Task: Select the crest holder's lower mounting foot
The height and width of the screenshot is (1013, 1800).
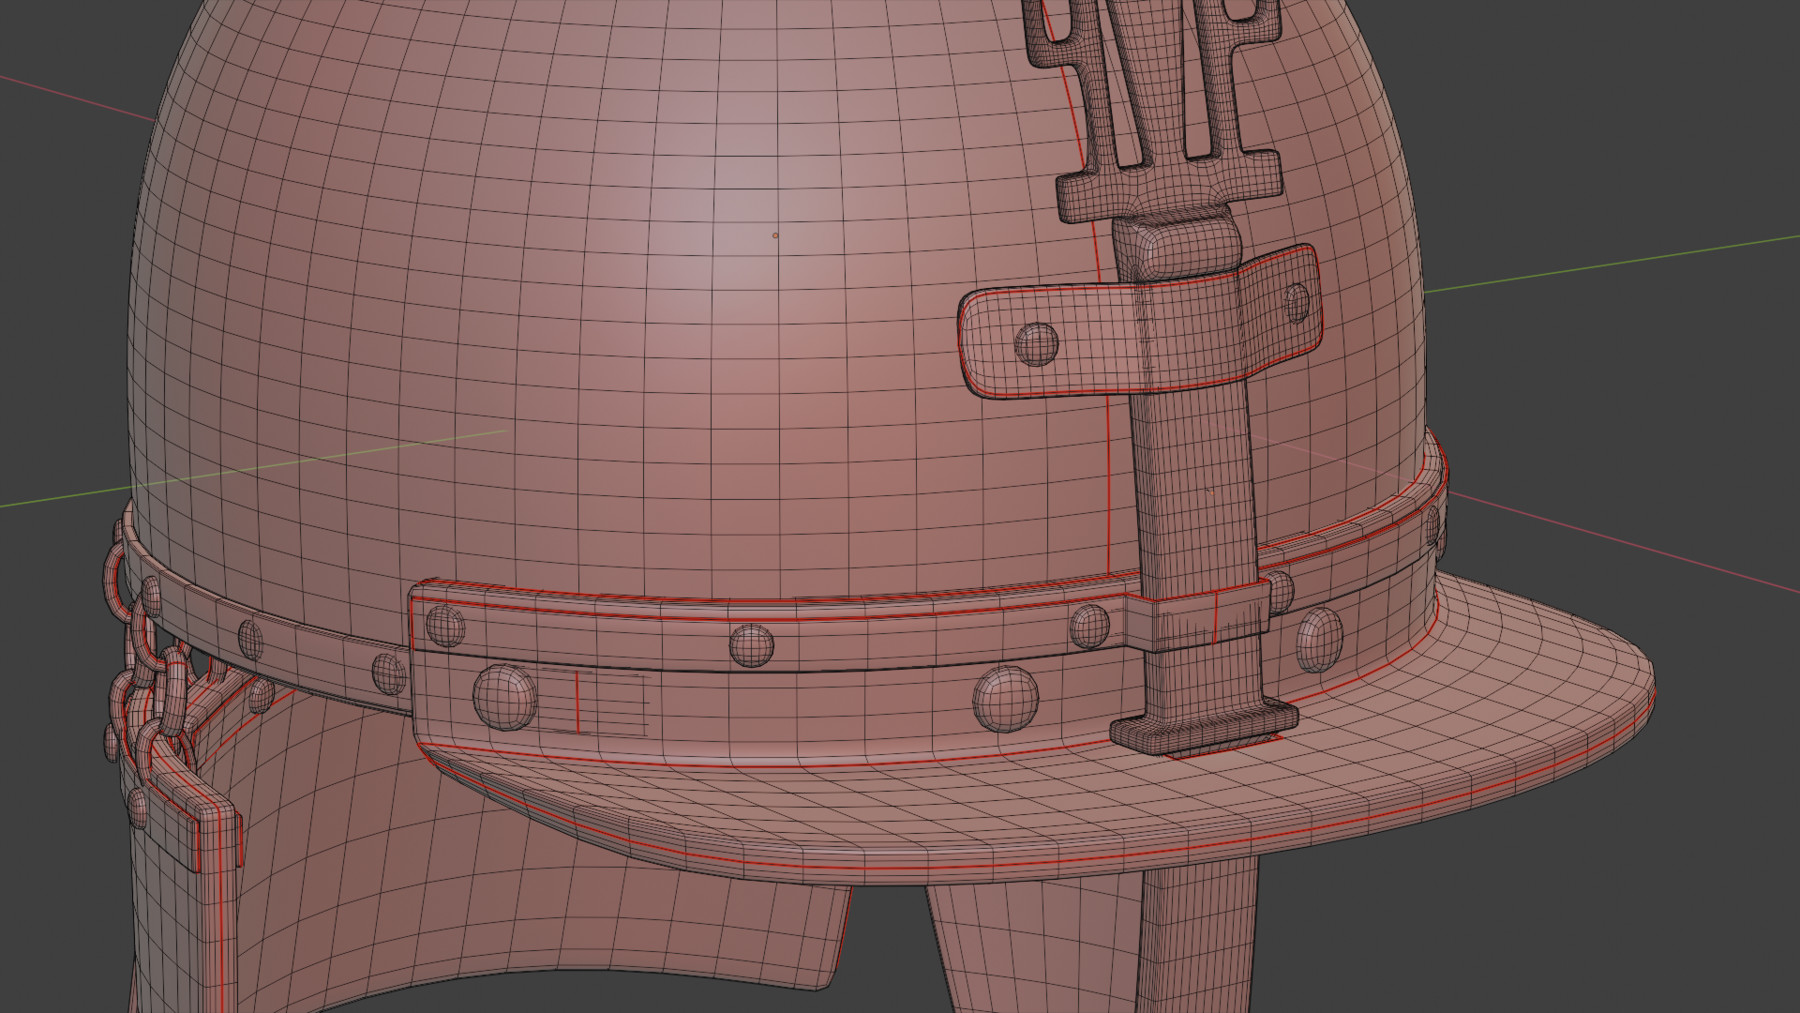Action: pyautogui.click(x=1200, y=730)
